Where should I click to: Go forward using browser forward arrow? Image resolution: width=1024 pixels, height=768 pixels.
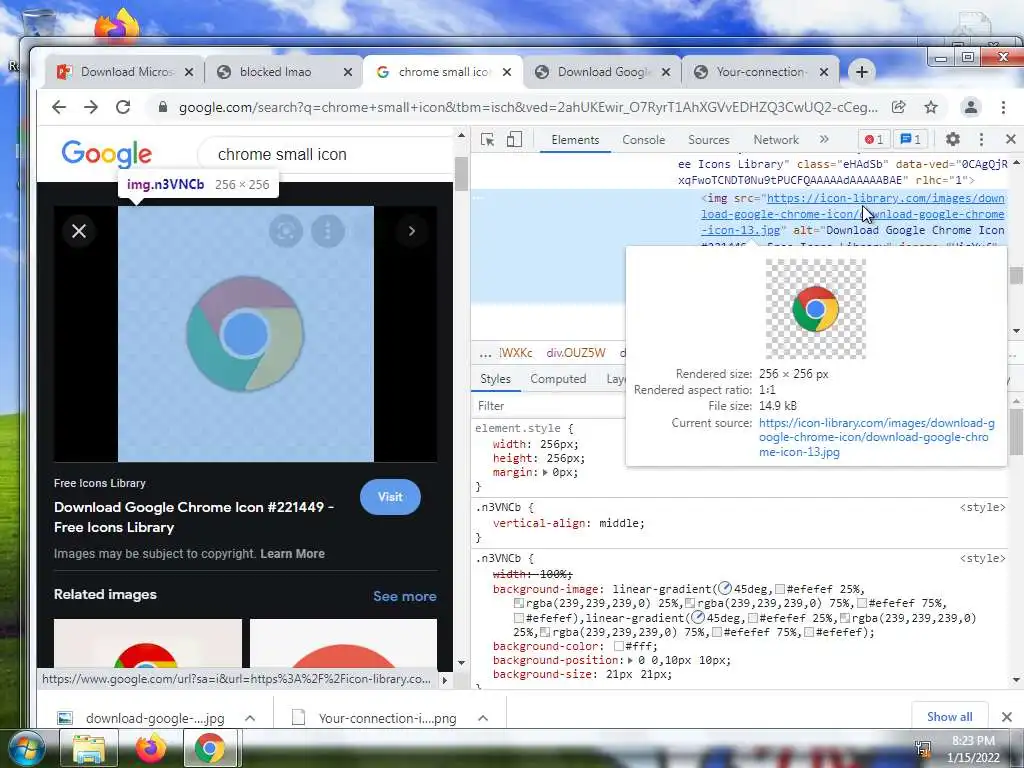[91, 107]
